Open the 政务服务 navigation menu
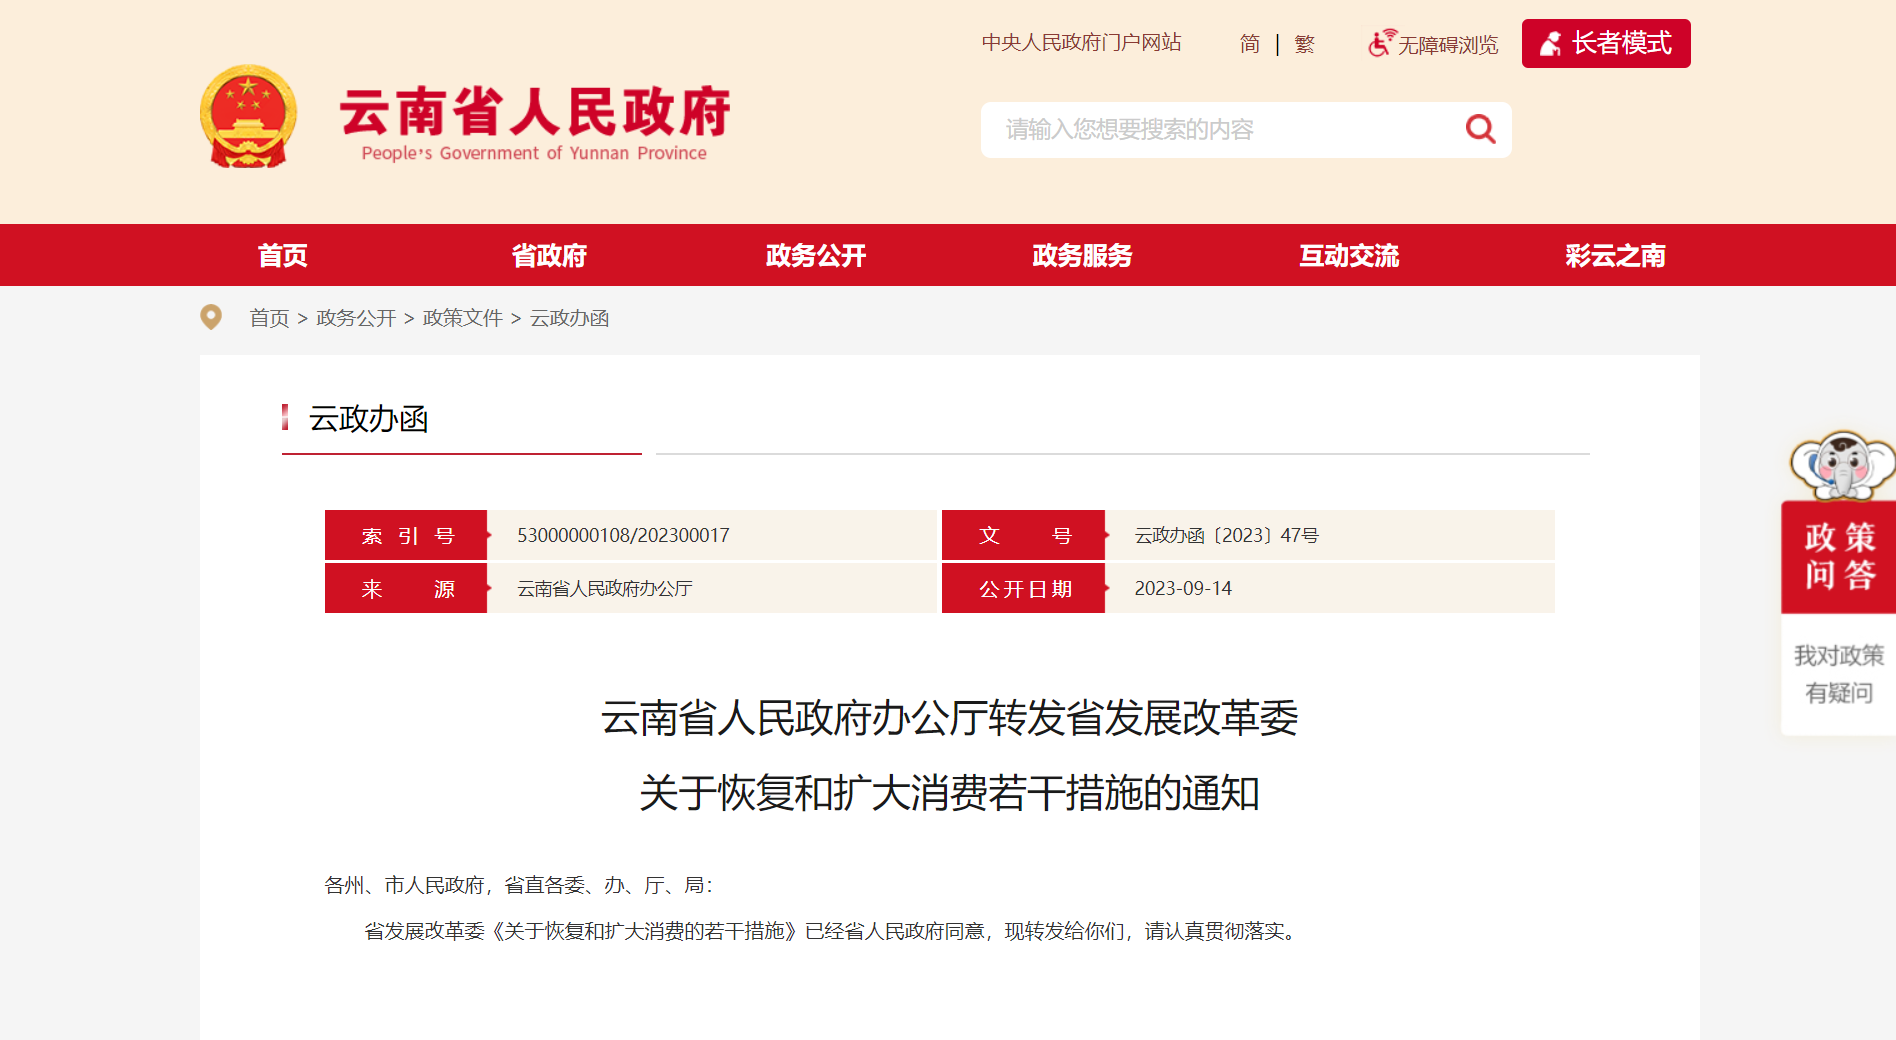Viewport: 1896px width, 1040px height. coord(1082,256)
